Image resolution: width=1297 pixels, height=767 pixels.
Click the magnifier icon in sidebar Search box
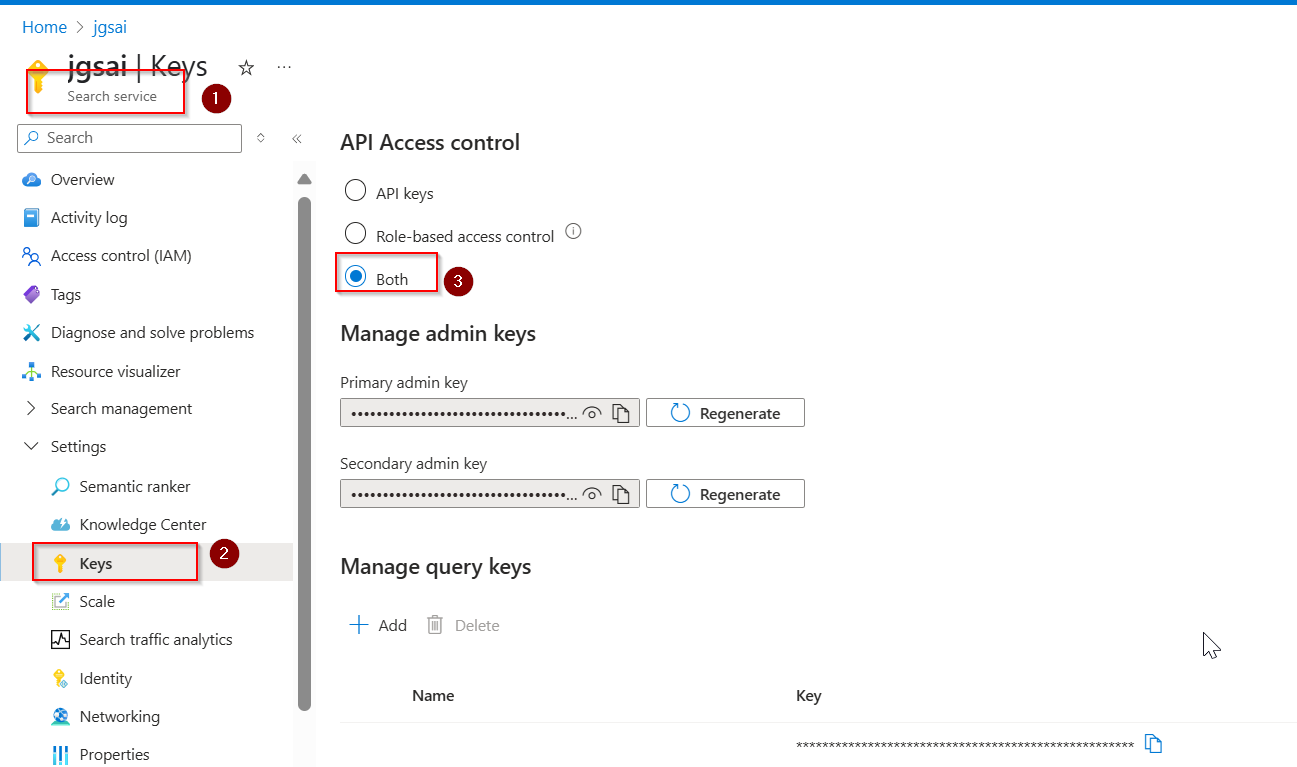click(32, 138)
